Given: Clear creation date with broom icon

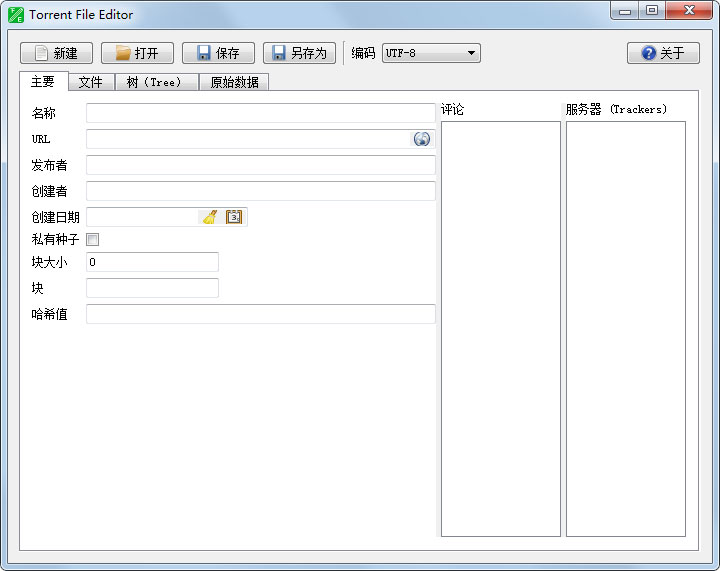Looking at the screenshot, I should (x=210, y=217).
